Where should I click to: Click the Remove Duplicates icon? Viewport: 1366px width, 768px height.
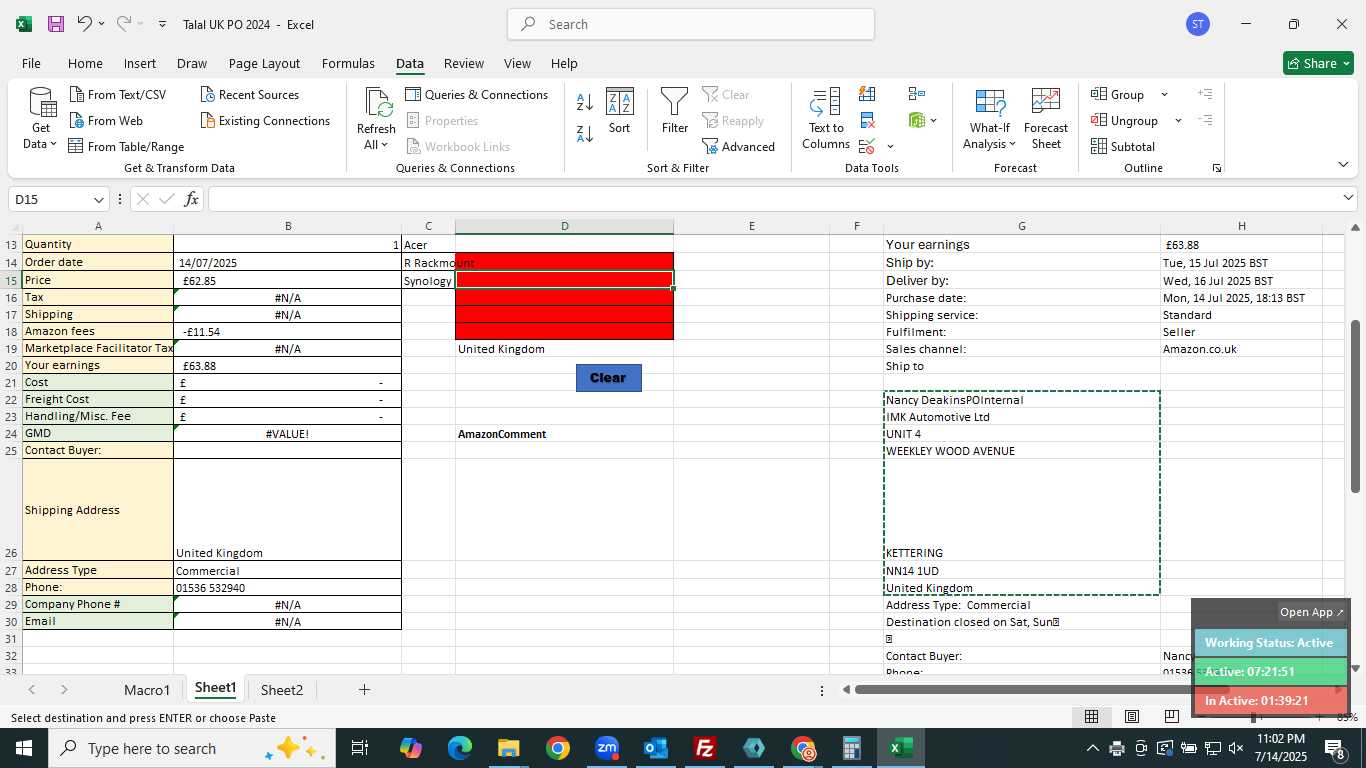(867, 121)
